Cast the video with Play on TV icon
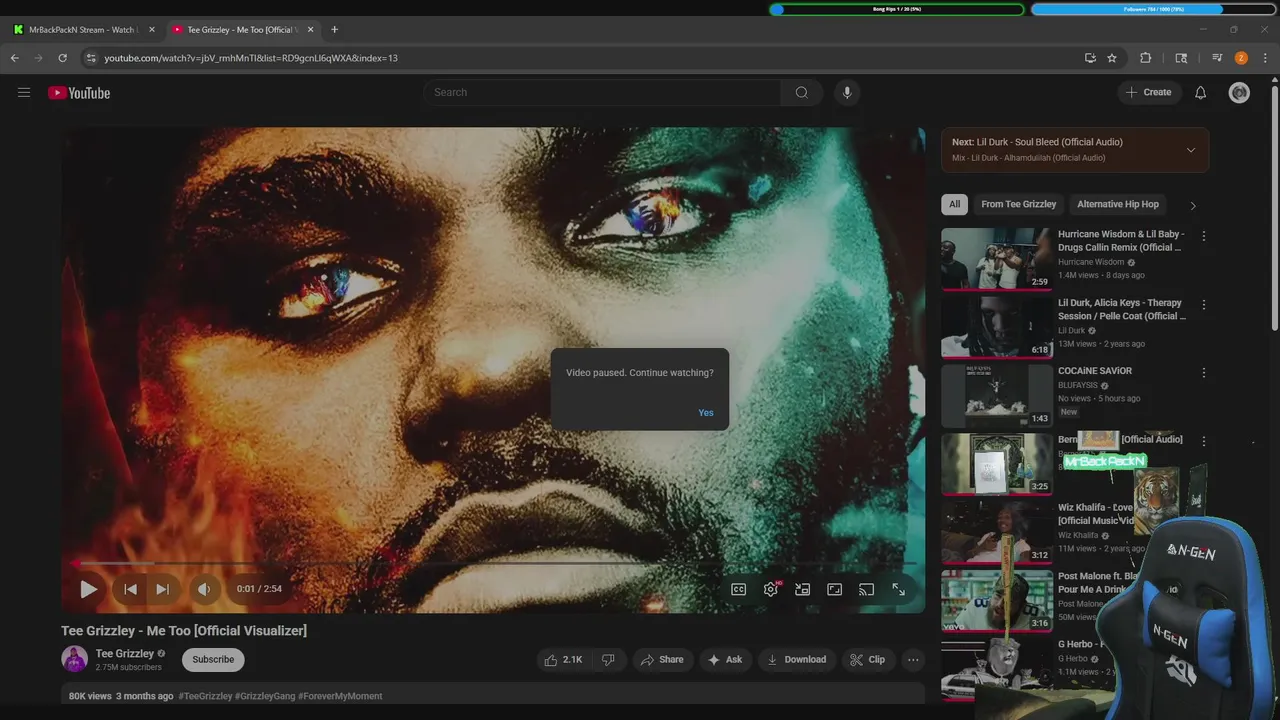The width and height of the screenshot is (1280, 720). [867, 589]
